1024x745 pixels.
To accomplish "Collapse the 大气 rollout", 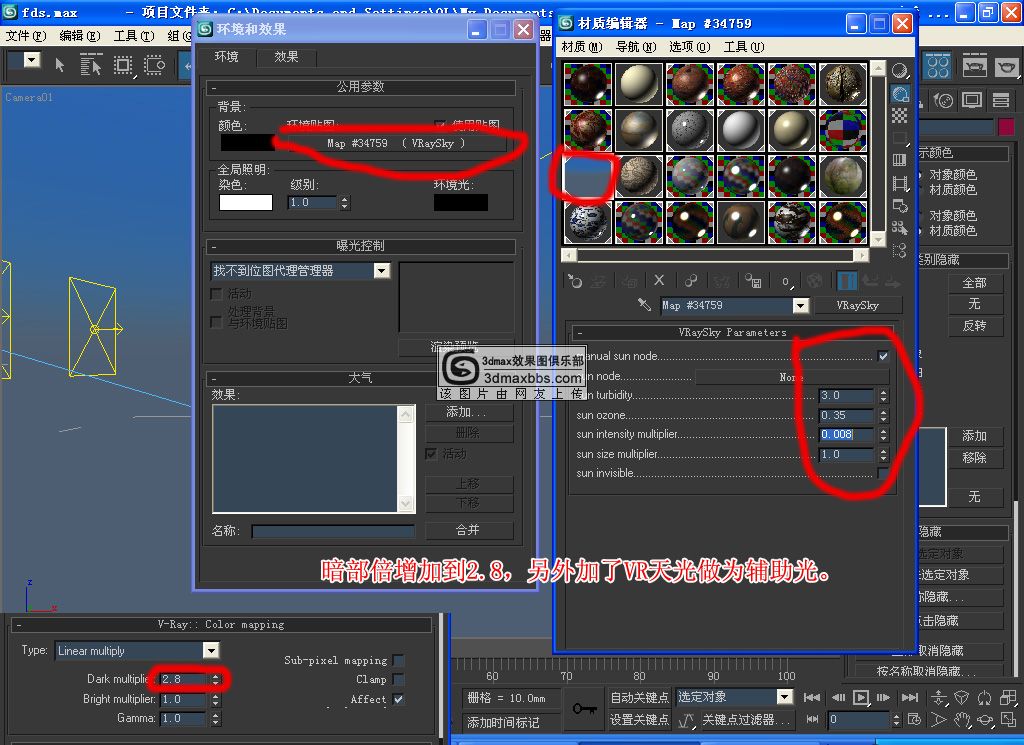I will click(x=360, y=378).
